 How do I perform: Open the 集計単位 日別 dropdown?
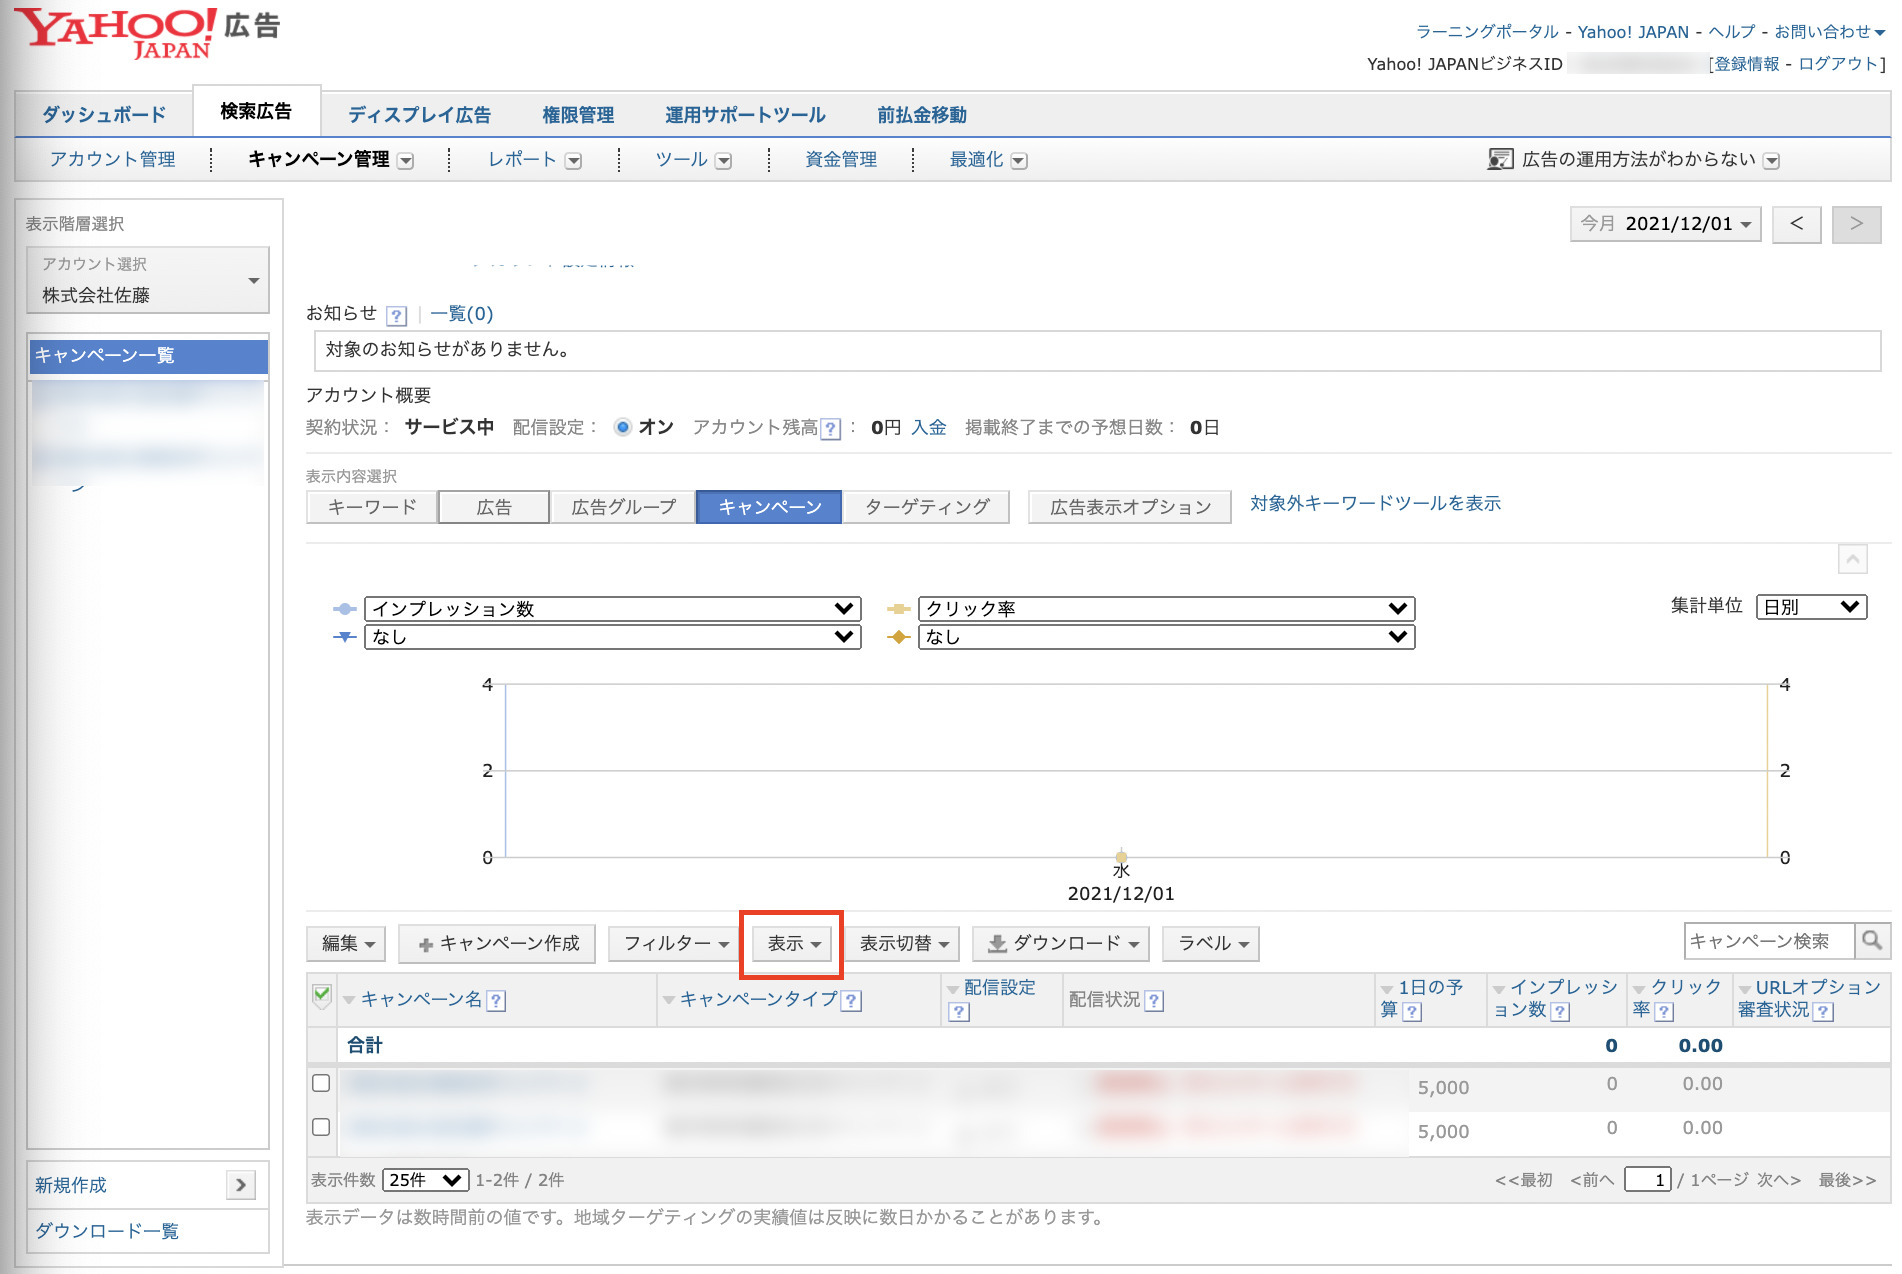tap(1811, 607)
